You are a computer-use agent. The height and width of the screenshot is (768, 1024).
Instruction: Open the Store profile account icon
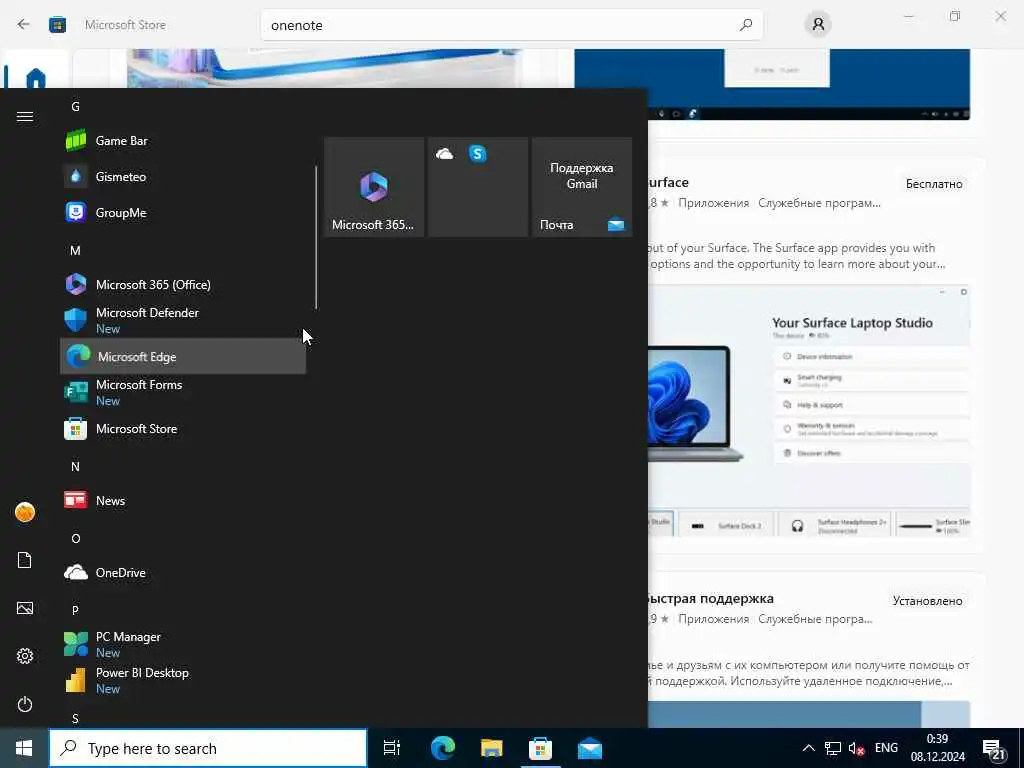pyautogui.click(x=818, y=25)
